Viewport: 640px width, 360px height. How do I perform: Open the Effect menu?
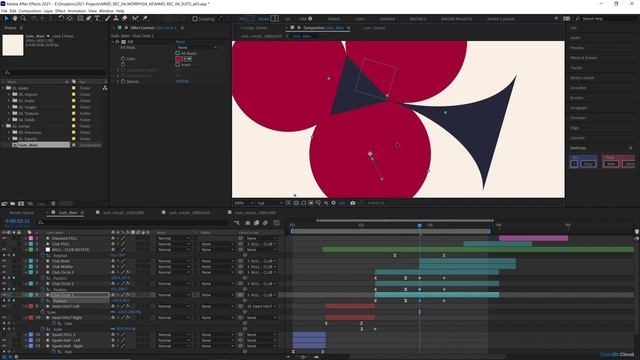tap(60, 11)
